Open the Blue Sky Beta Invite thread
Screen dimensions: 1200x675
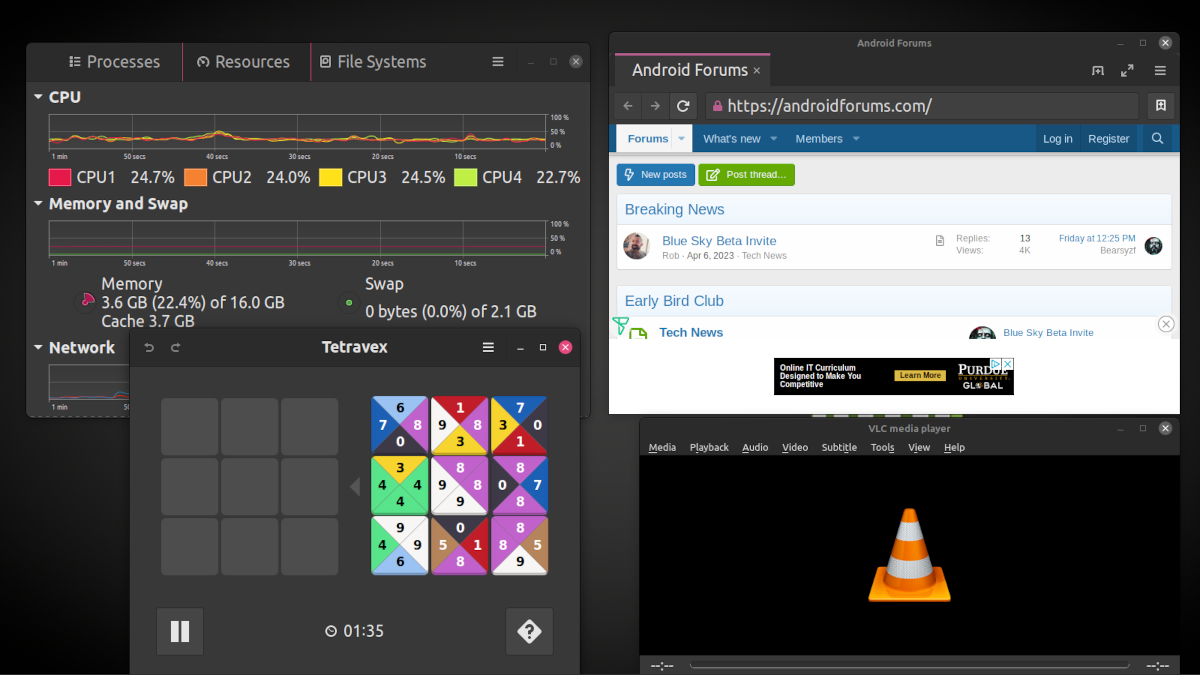pyautogui.click(x=718, y=241)
